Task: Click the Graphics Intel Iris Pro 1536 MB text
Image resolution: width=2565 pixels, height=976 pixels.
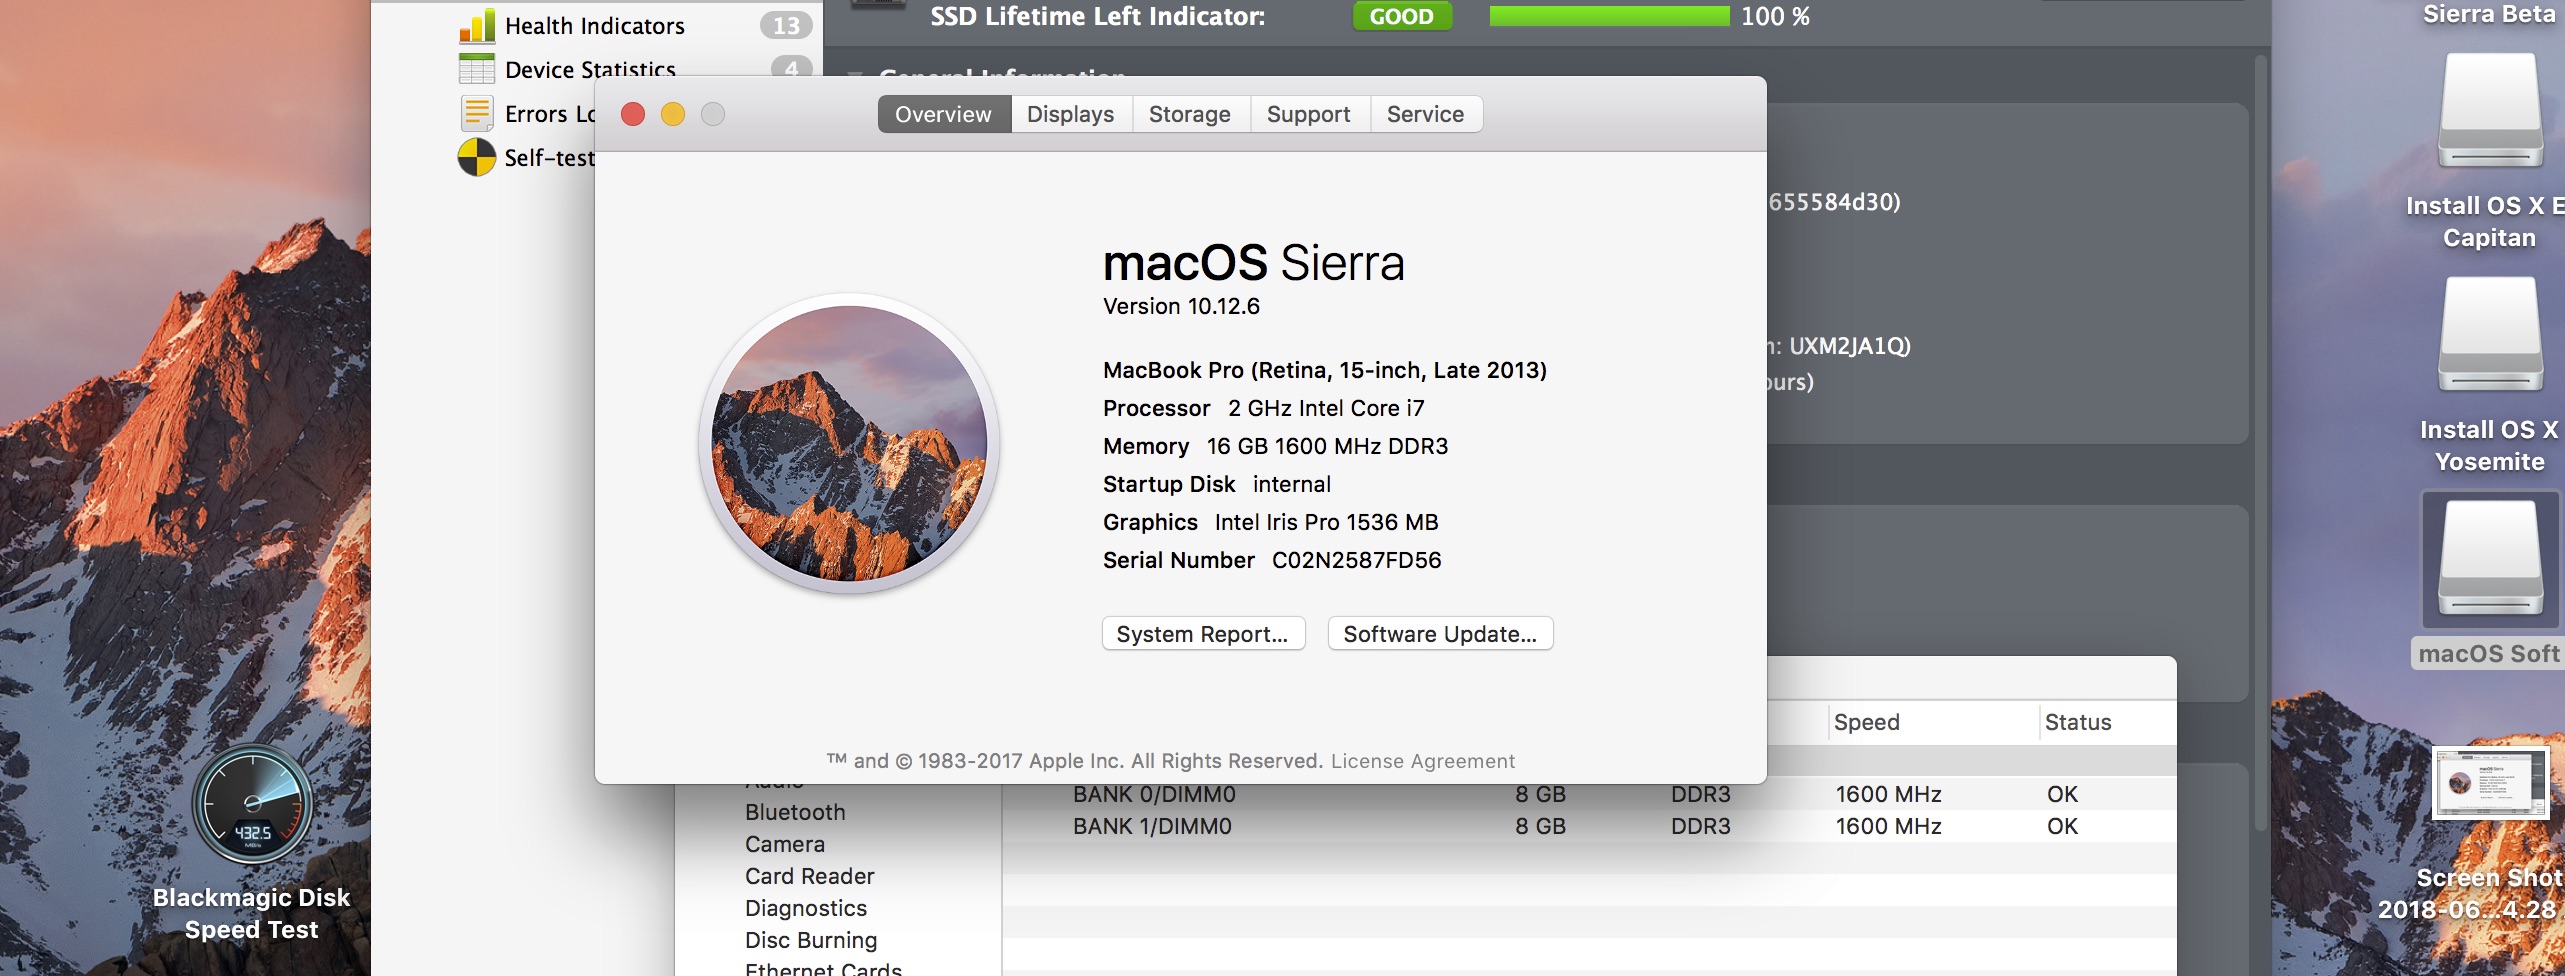Action: click(x=1270, y=522)
